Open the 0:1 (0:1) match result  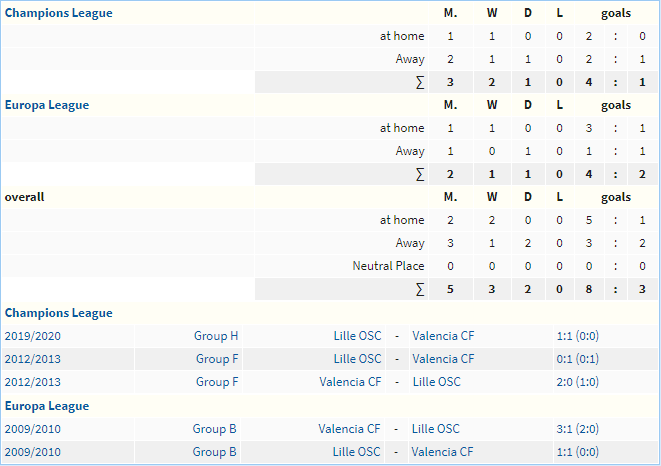(x=578, y=359)
